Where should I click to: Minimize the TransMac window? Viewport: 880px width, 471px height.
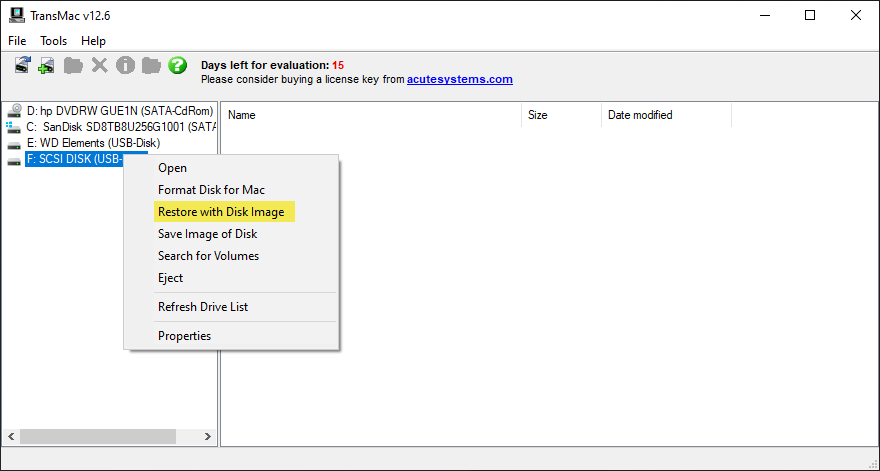coord(764,15)
